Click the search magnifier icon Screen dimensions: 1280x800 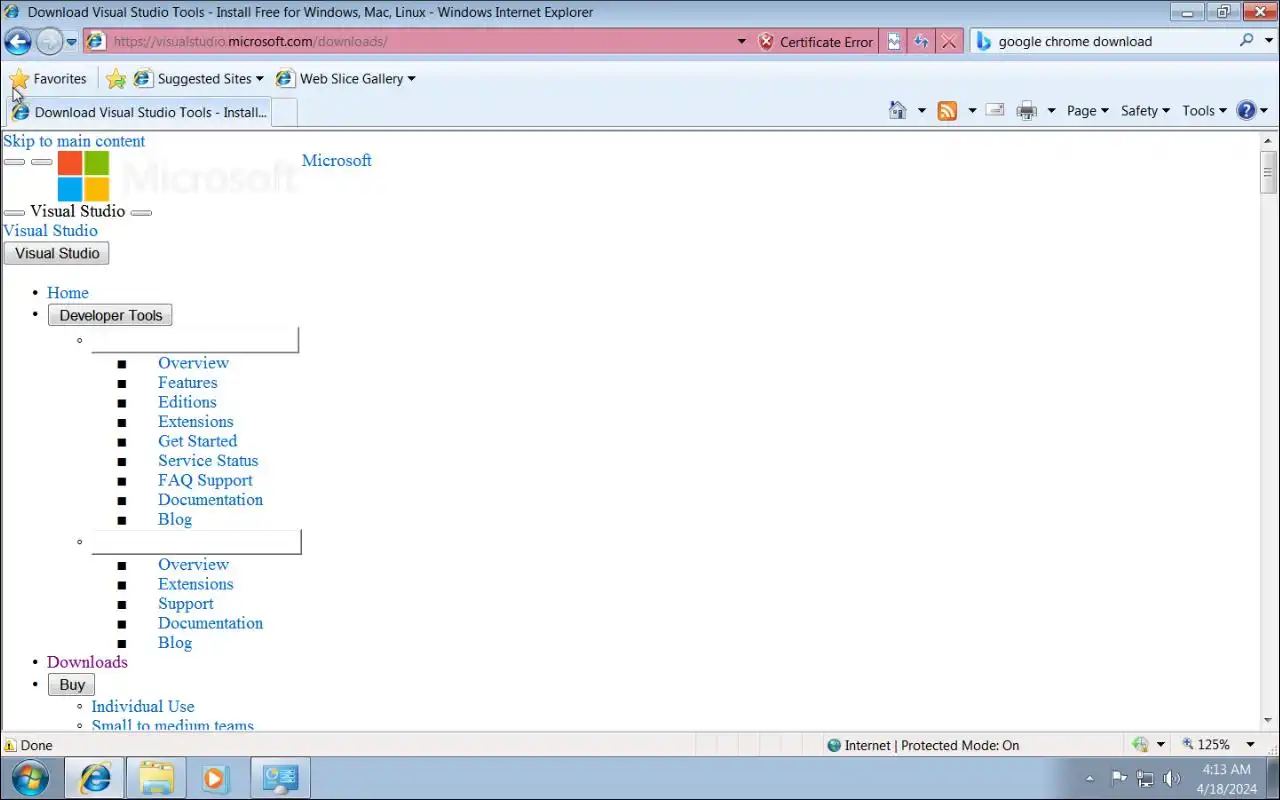(x=1246, y=40)
